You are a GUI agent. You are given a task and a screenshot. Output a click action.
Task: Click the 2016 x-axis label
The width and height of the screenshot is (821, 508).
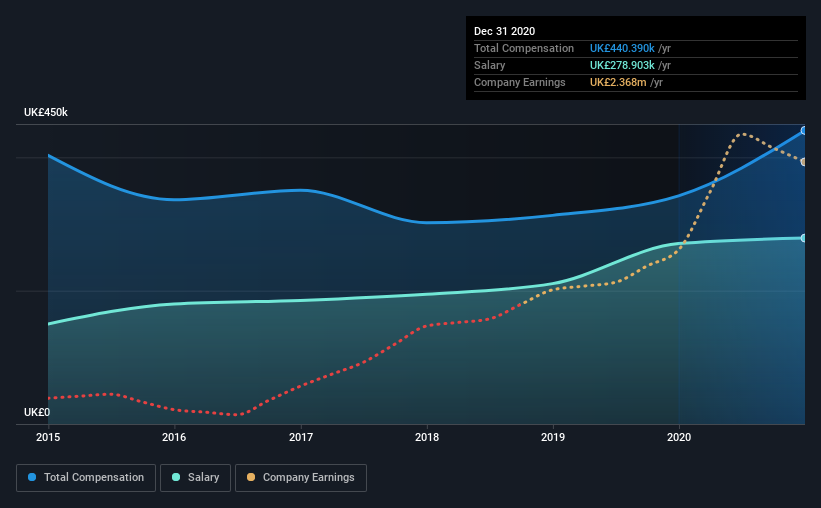coord(174,437)
